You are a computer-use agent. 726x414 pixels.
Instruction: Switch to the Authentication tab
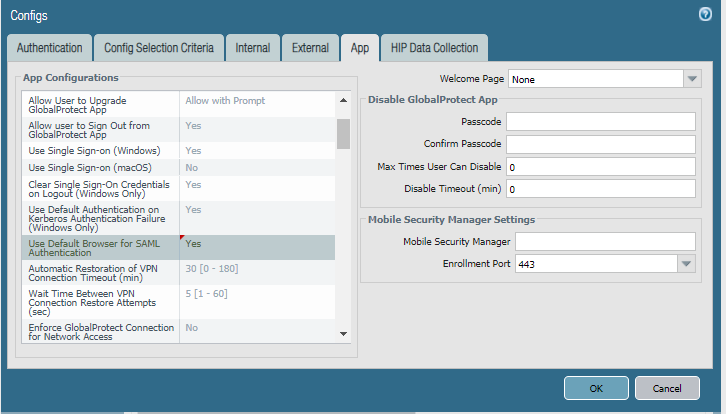coord(50,48)
